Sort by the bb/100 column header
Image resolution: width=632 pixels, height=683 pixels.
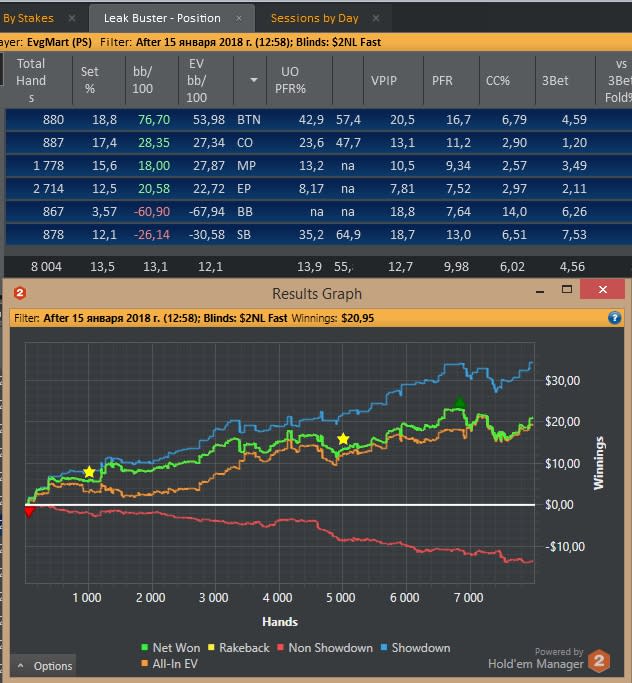[142, 80]
